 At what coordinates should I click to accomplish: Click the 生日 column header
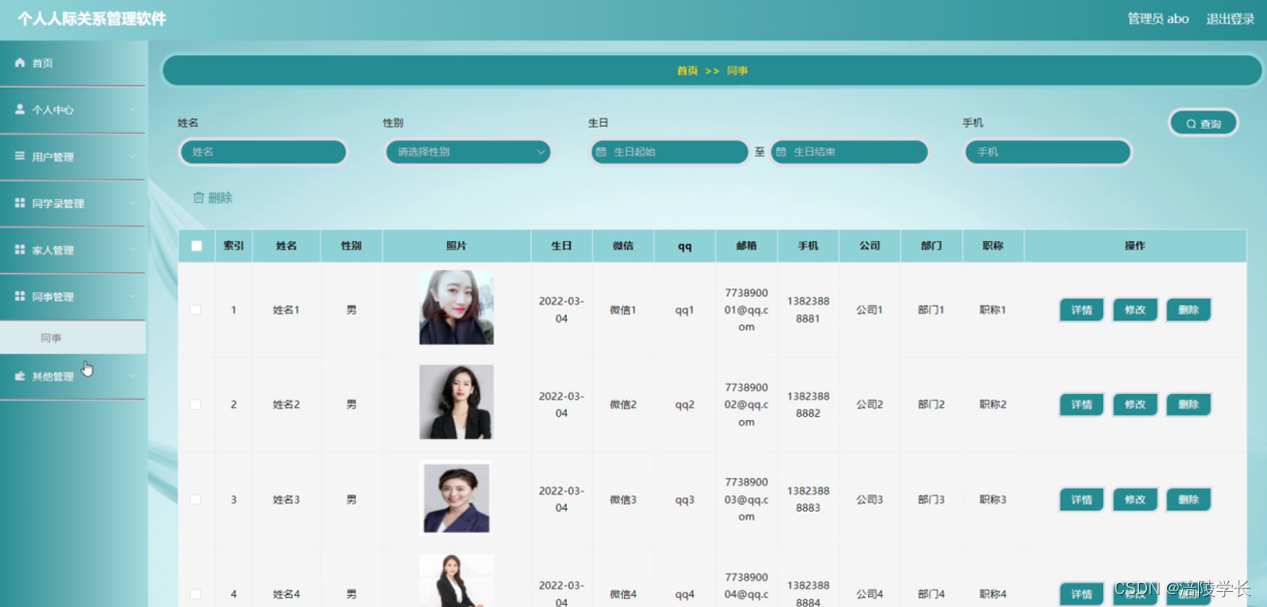click(x=561, y=246)
